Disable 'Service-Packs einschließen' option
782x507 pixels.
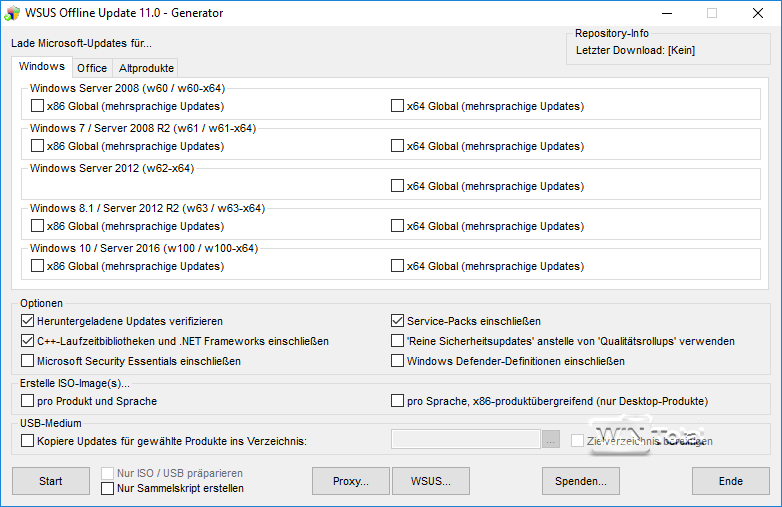[398, 321]
